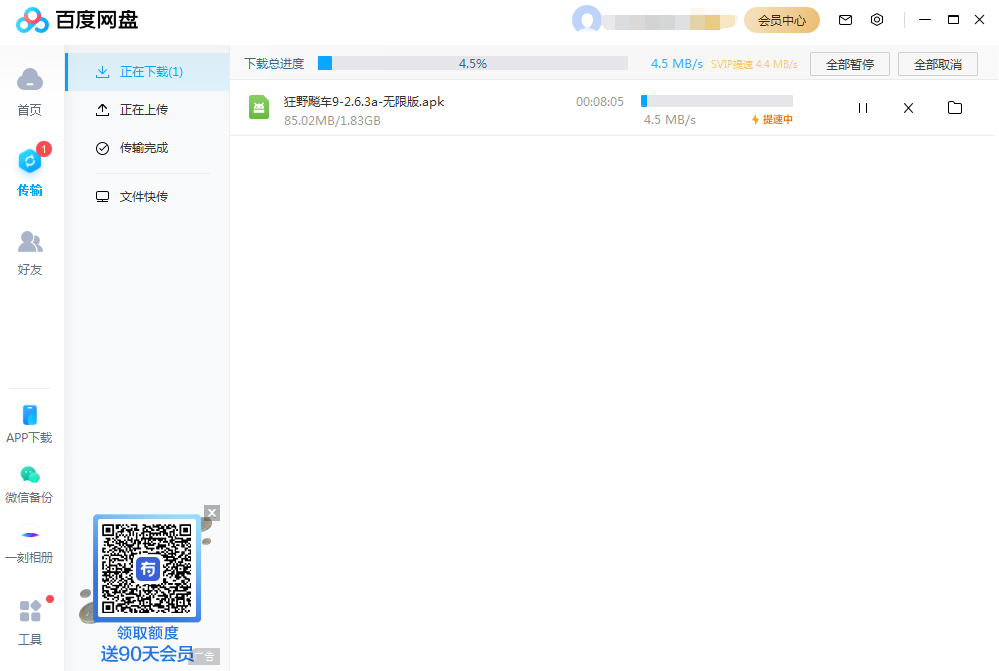Open the 会员中心 member center
This screenshot has width=999, height=671.
pyautogui.click(x=781, y=20)
